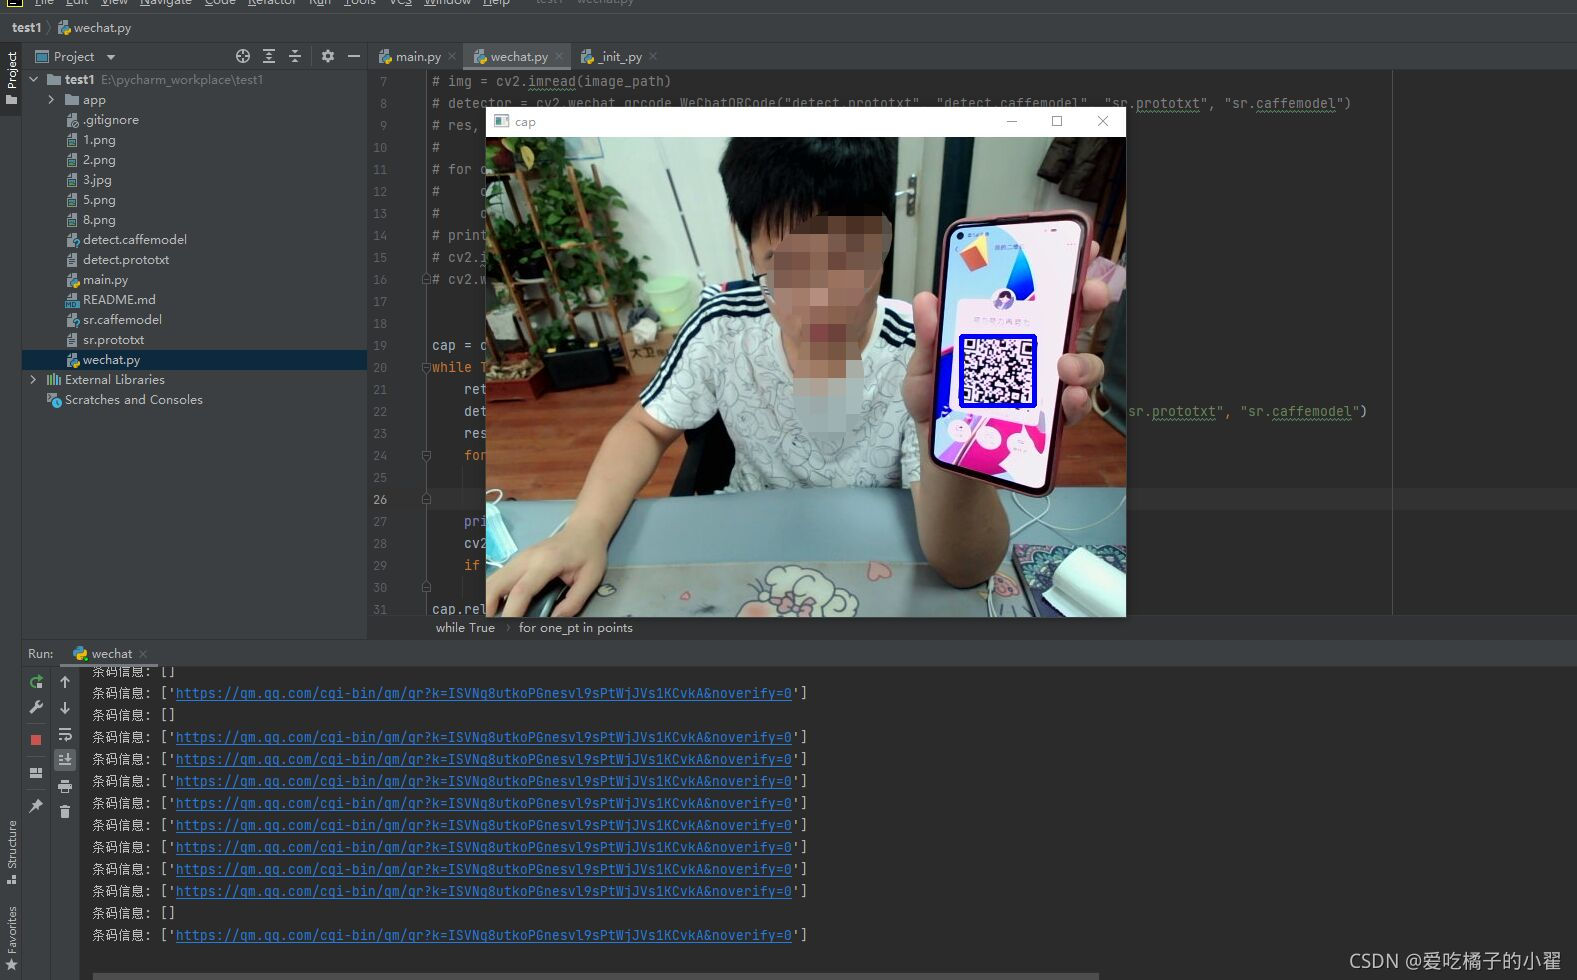The image size is (1577, 980).
Task: Toggle scroll to end in Run console
Action: tap(65, 760)
